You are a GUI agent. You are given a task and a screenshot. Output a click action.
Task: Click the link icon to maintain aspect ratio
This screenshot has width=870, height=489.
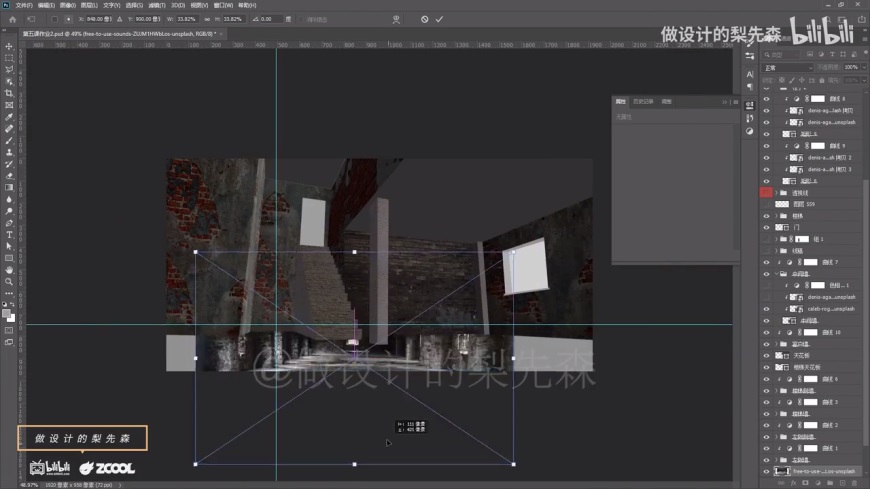click(207, 19)
